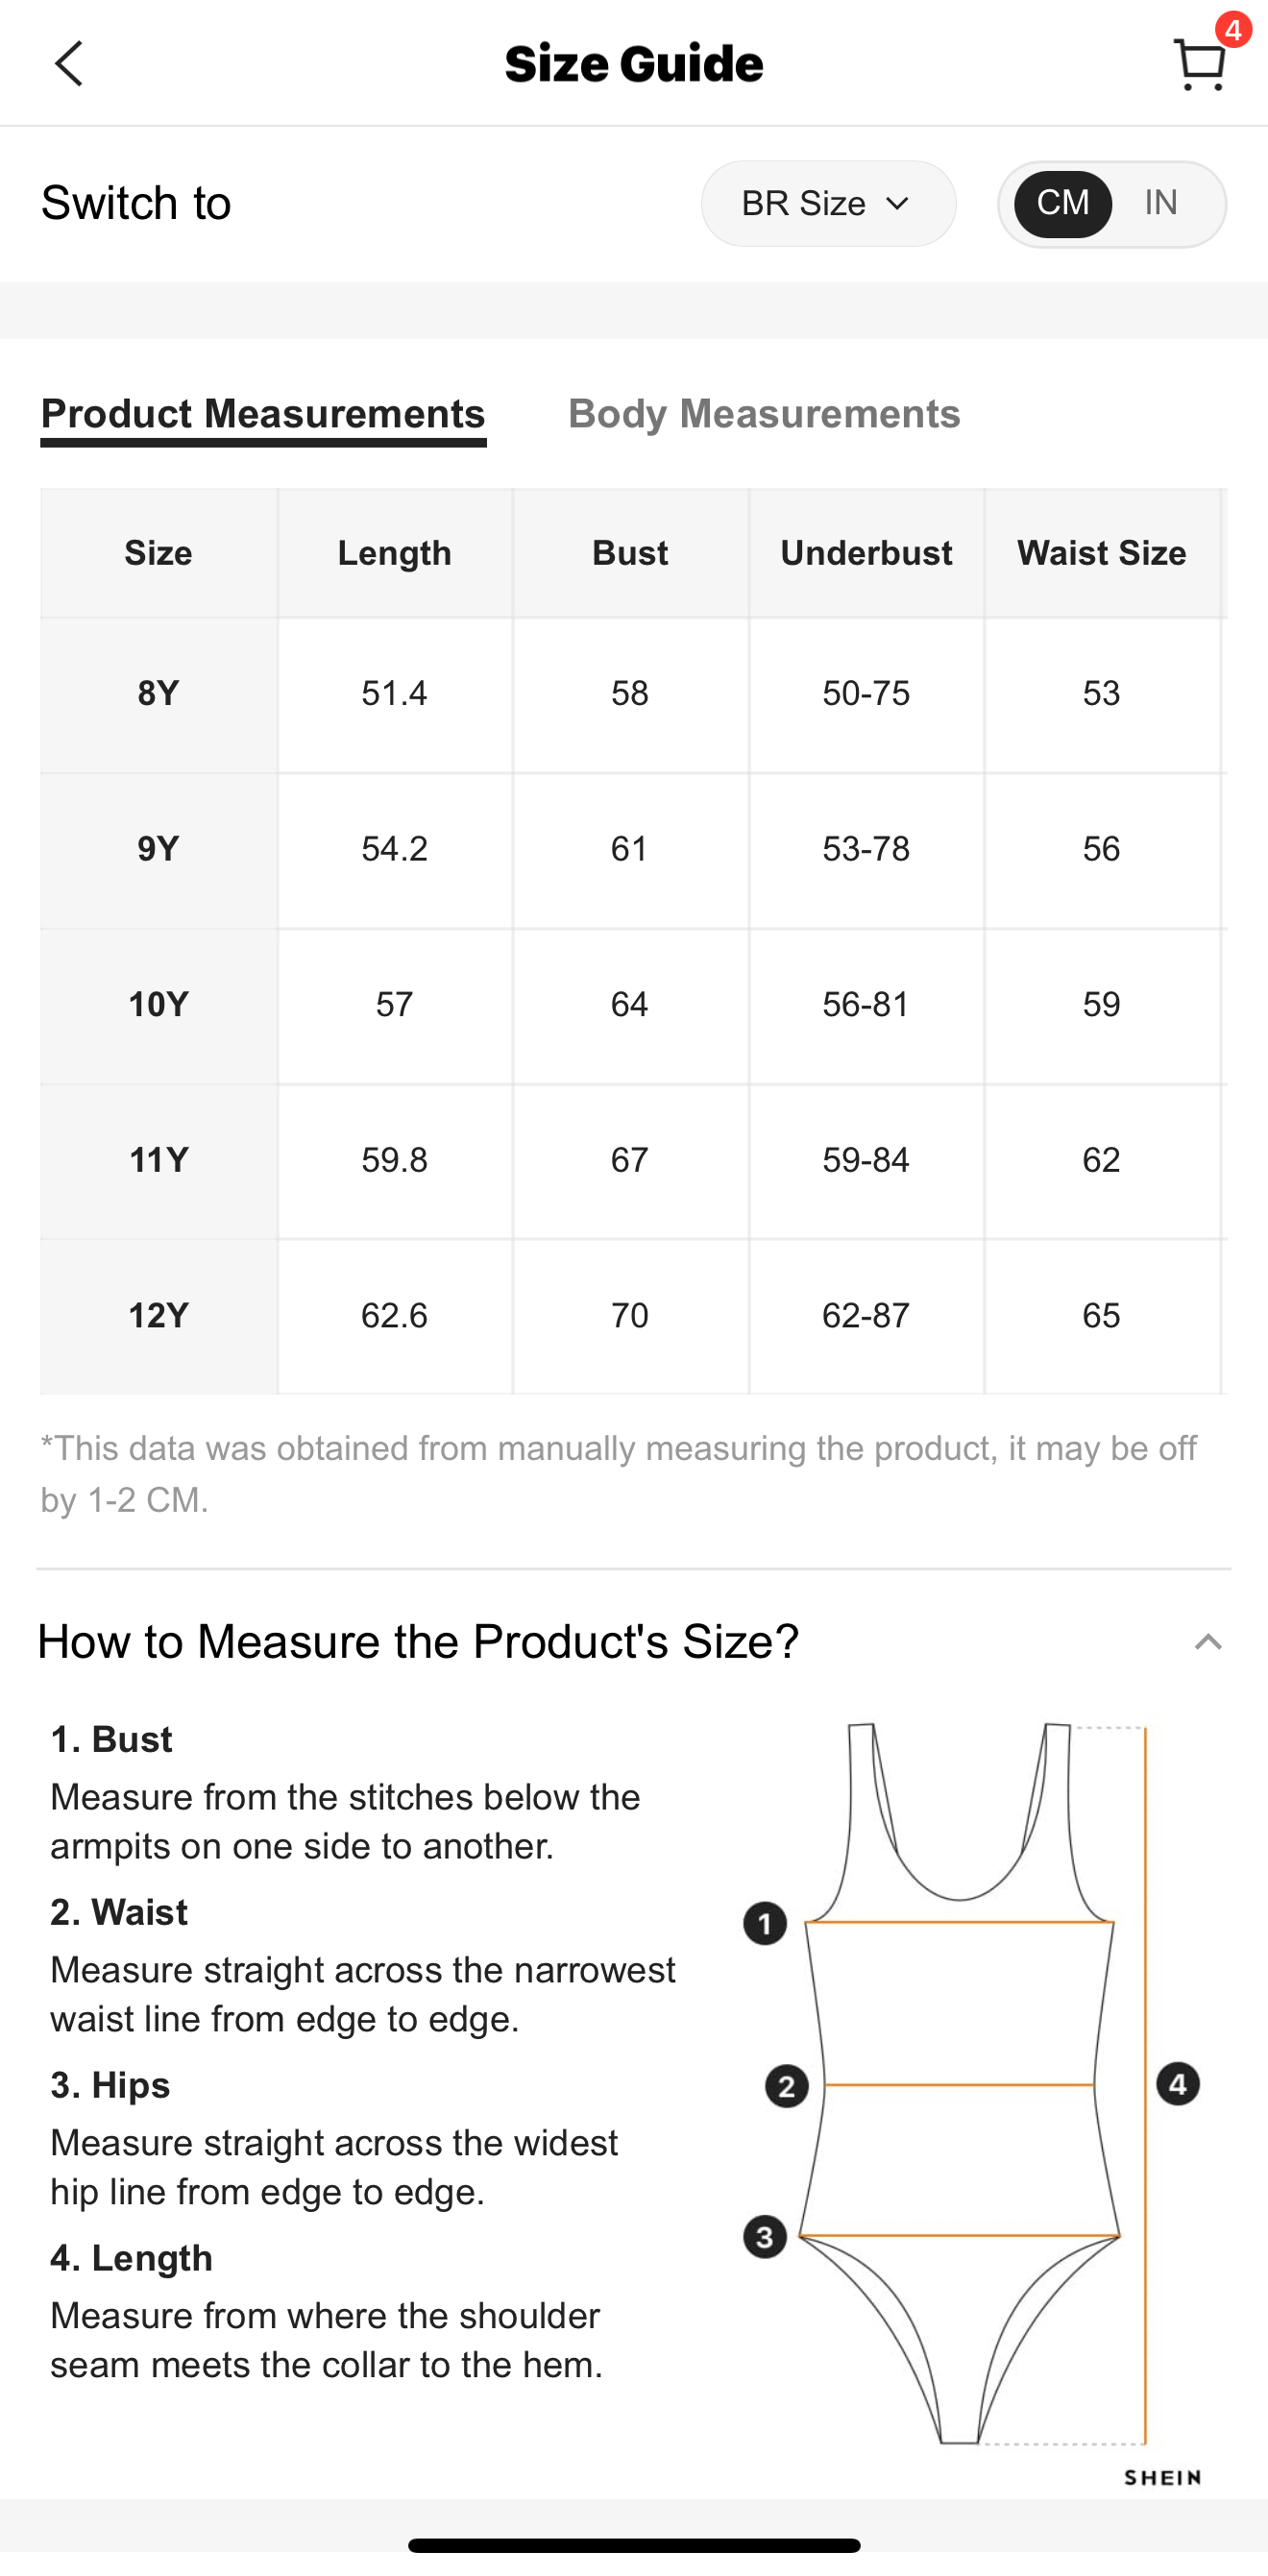Tap the cart badge showing 4
This screenshot has height=2576, width=1268.
[x=1234, y=29]
